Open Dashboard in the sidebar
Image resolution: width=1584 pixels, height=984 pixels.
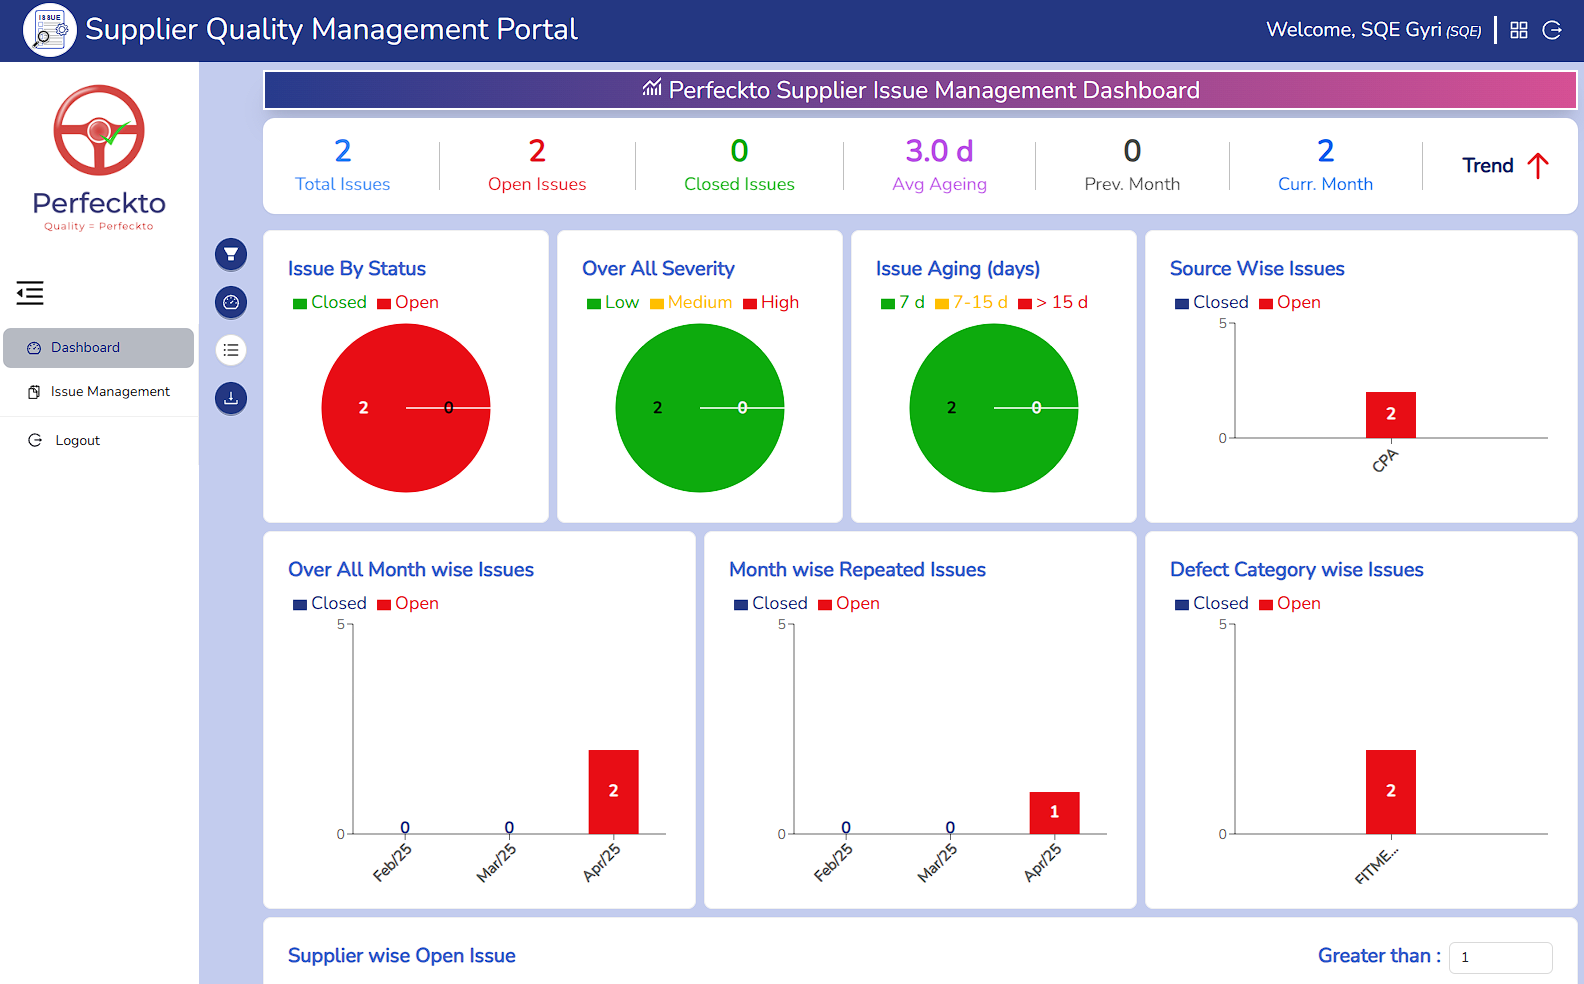(98, 348)
